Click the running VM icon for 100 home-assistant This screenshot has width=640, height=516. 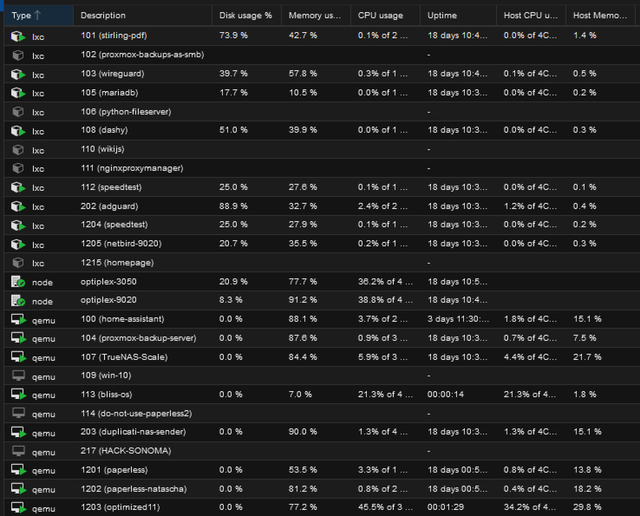click(x=18, y=320)
